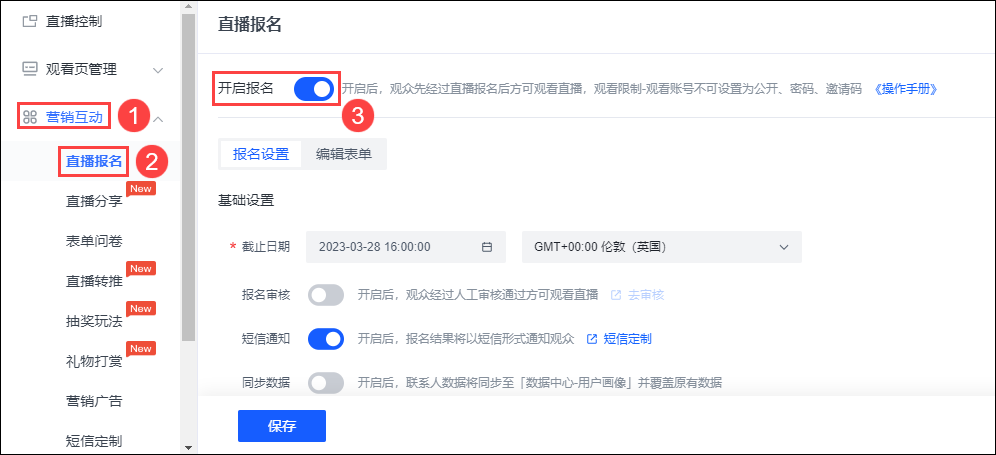Select 直播报名 in the sidebar
This screenshot has height=455, width=996.
point(94,161)
